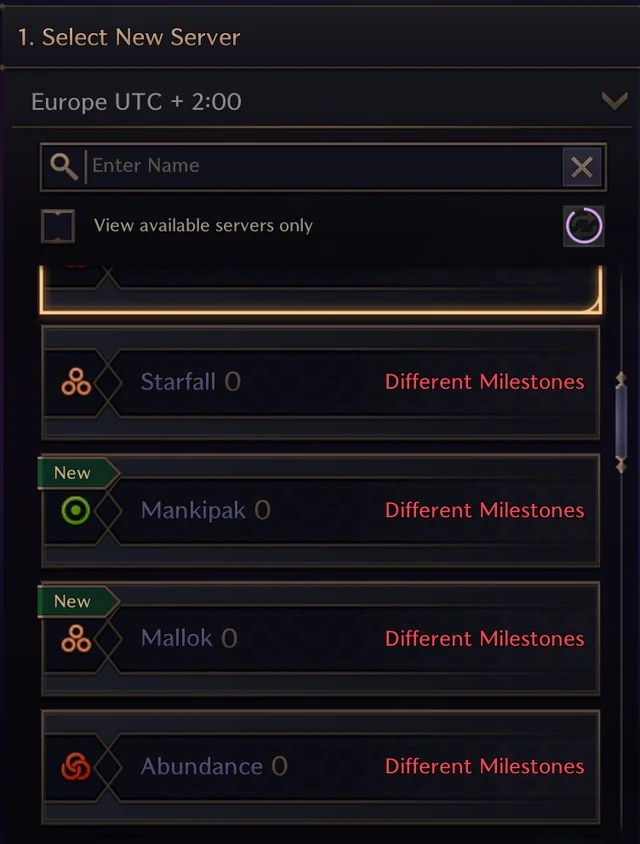Click the green Mankipak server emblem

coord(74,510)
